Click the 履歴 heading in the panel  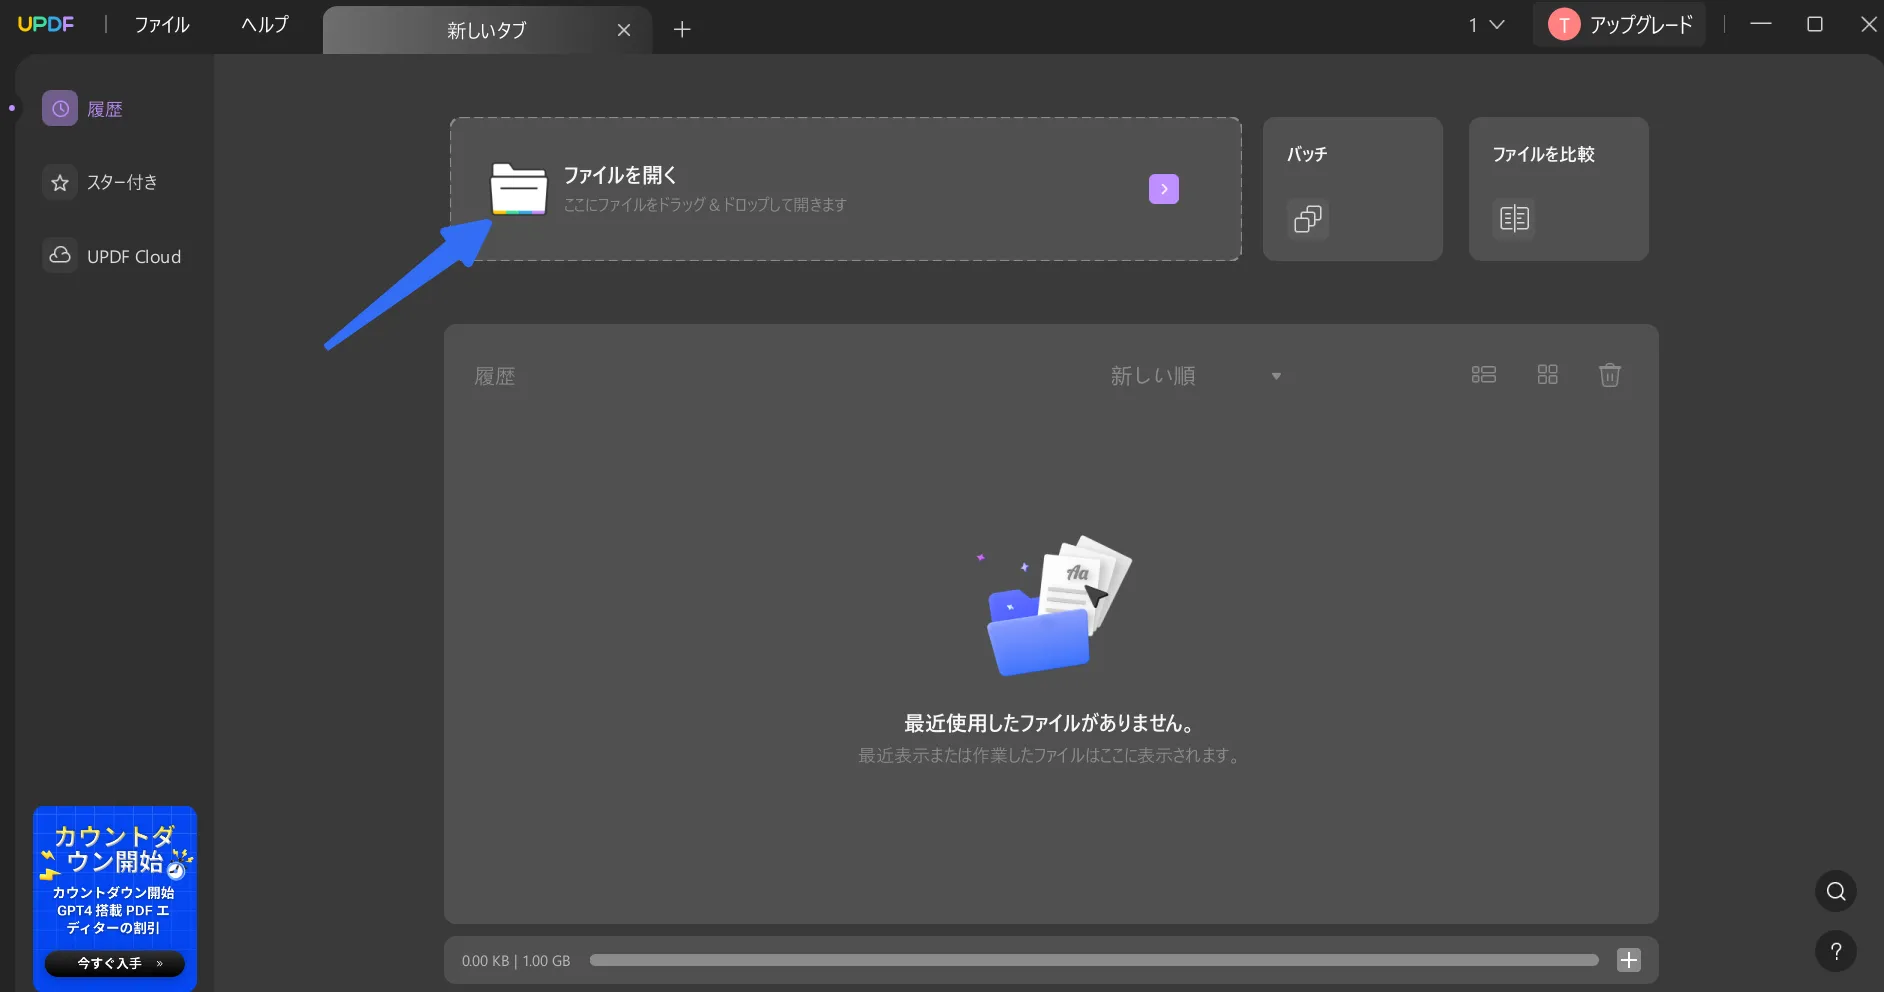point(495,376)
